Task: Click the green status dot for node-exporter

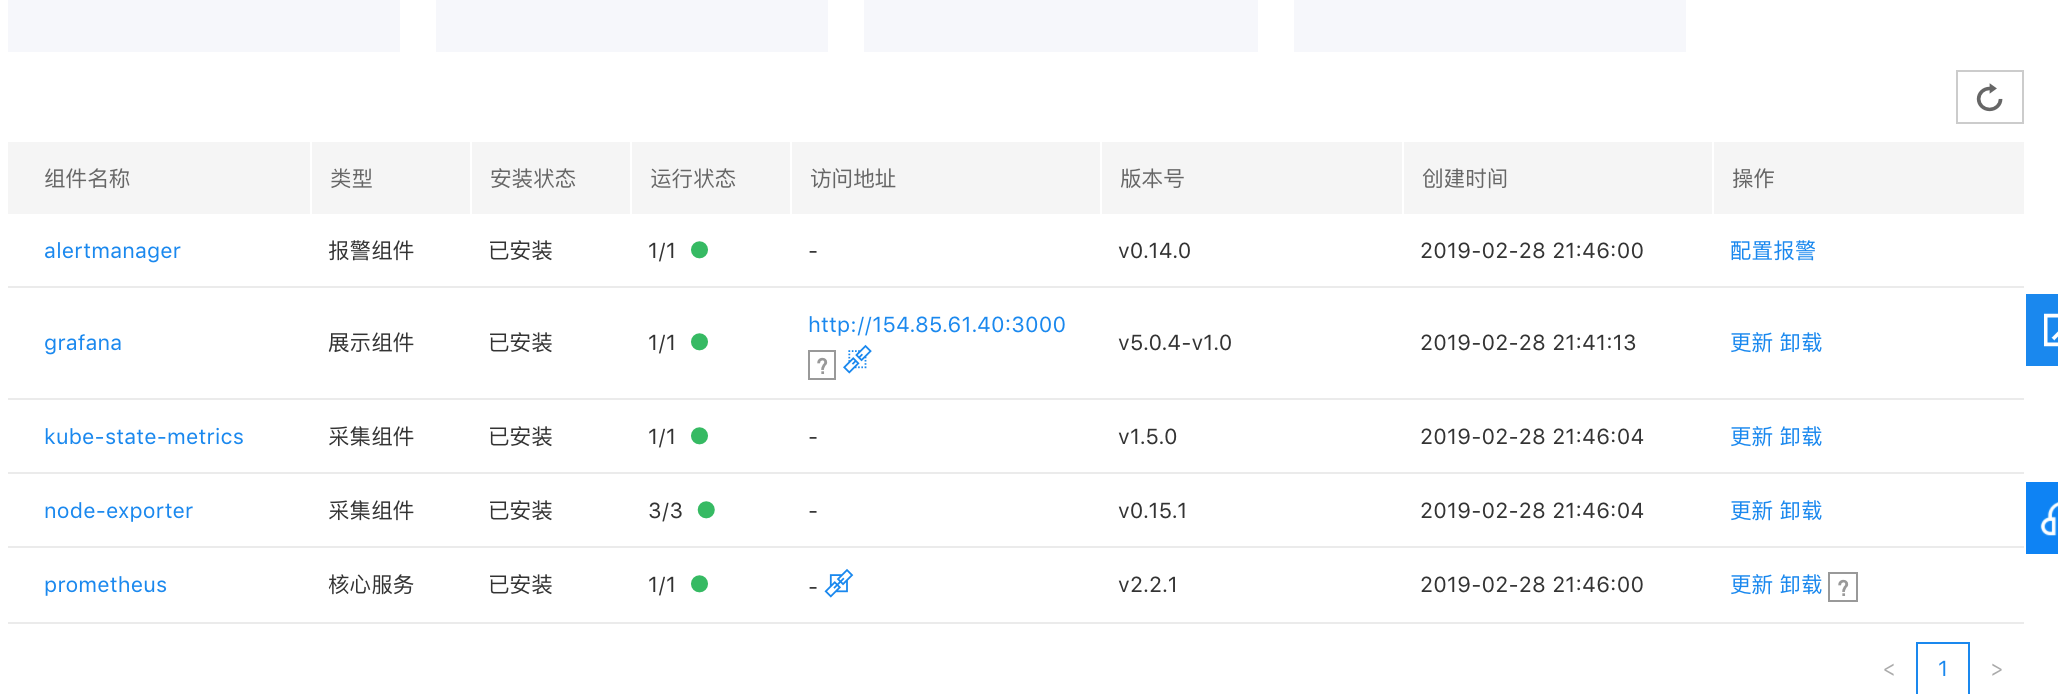Action: pyautogui.click(x=706, y=510)
